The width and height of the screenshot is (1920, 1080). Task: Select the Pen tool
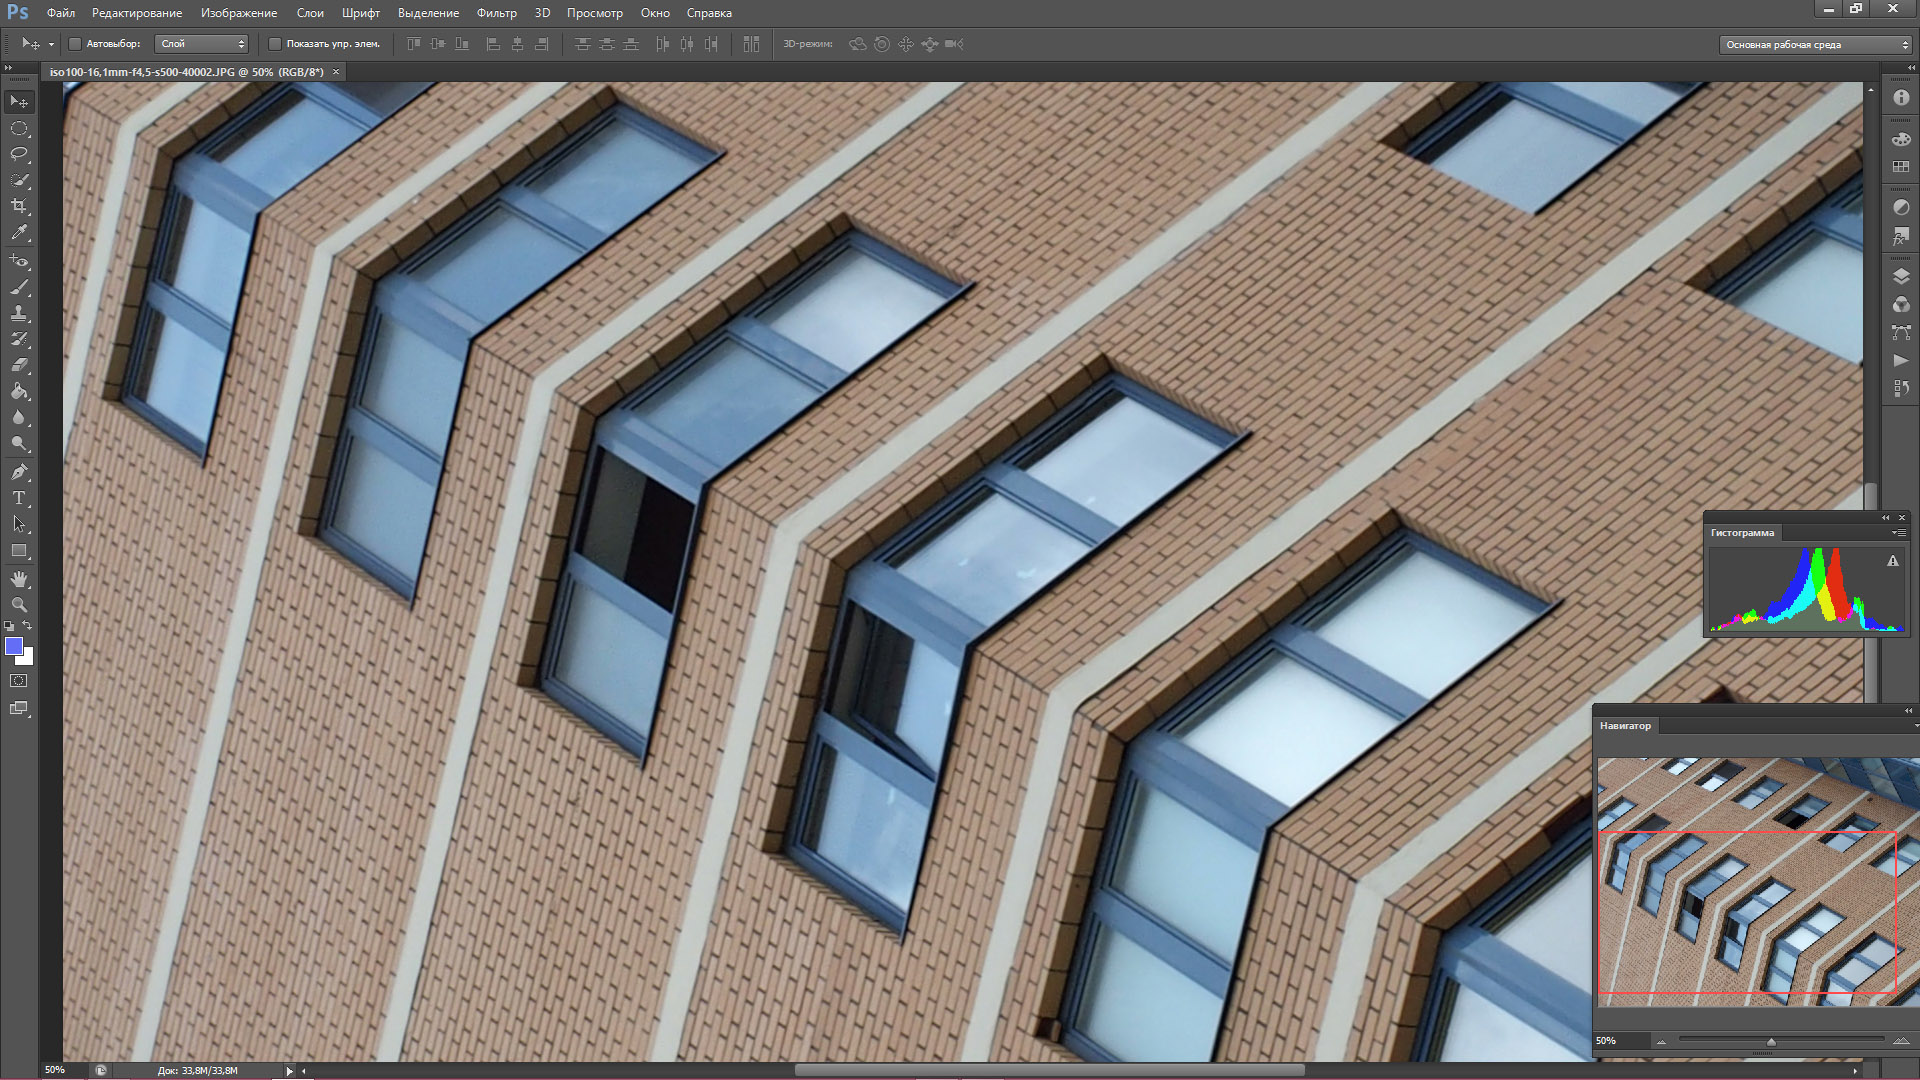[19, 472]
